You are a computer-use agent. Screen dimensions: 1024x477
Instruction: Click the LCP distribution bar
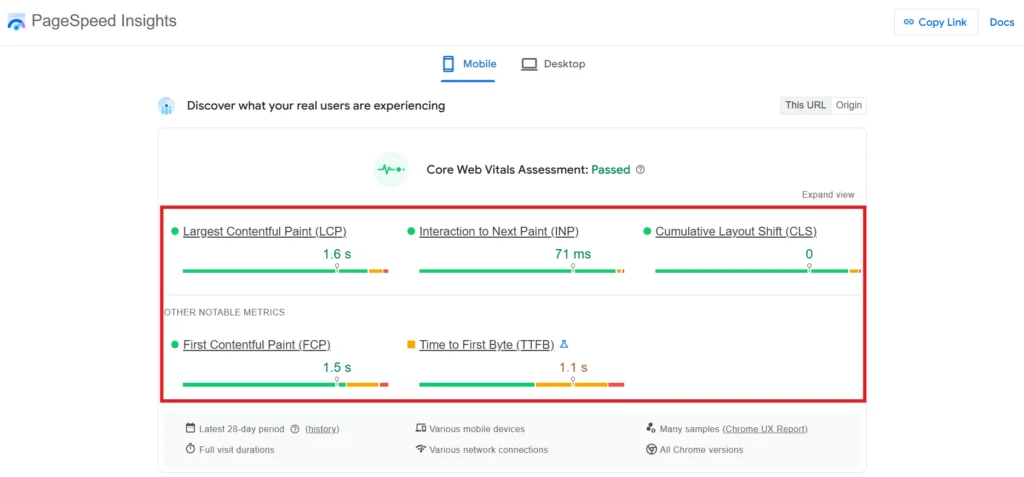tap(285, 271)
